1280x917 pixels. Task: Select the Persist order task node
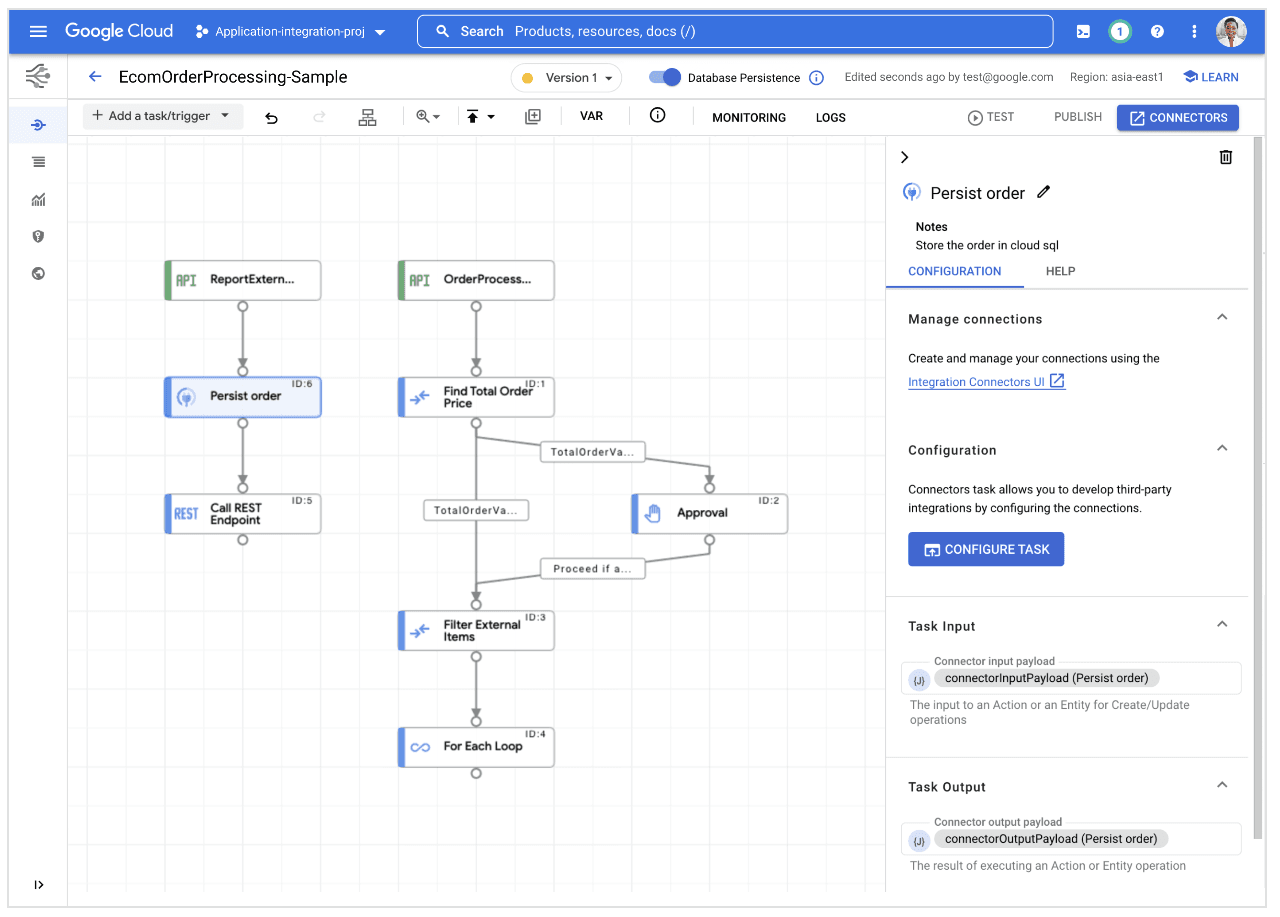242,397
